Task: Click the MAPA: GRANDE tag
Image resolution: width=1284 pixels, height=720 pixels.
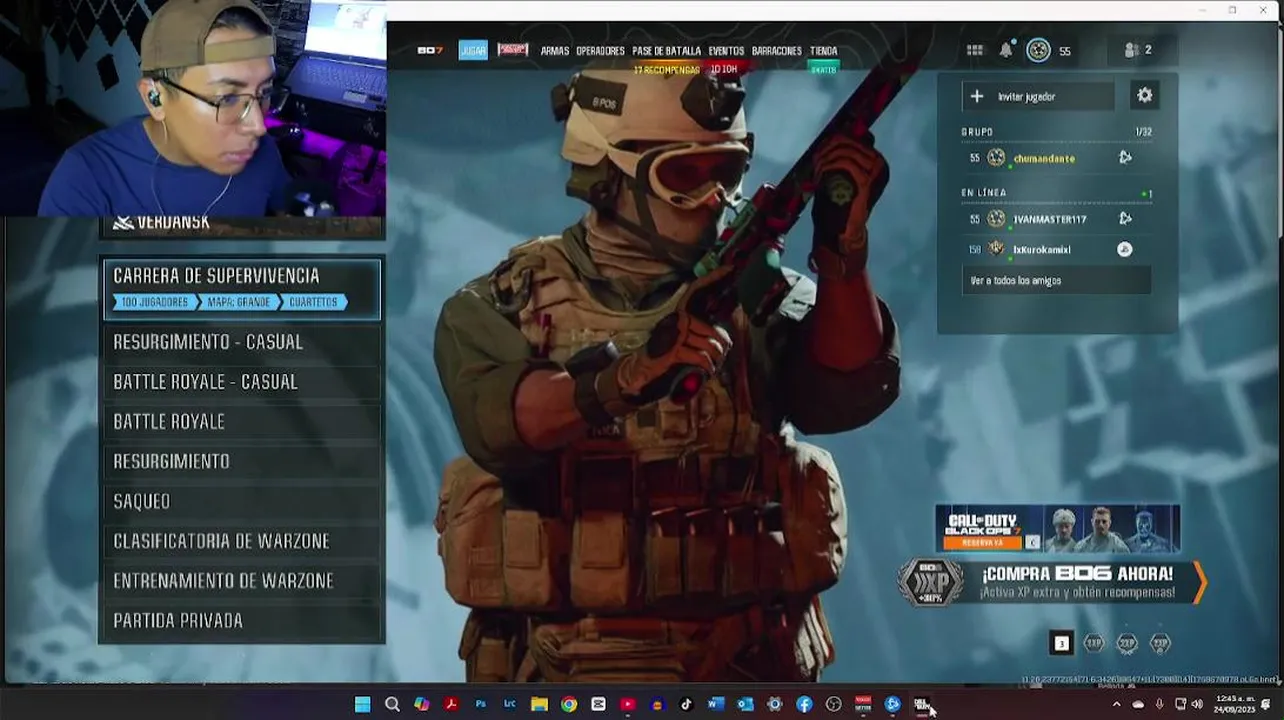Action: click(238, 302)
